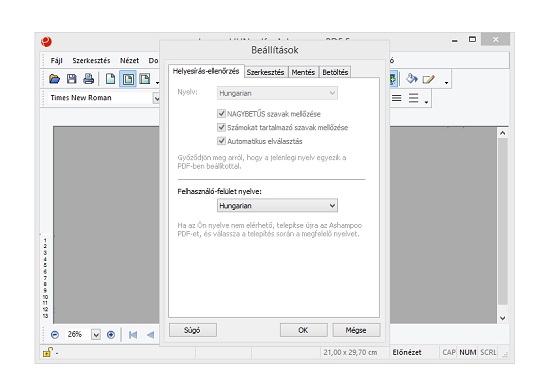Cancel with the Mégse button

click(356, 330)
